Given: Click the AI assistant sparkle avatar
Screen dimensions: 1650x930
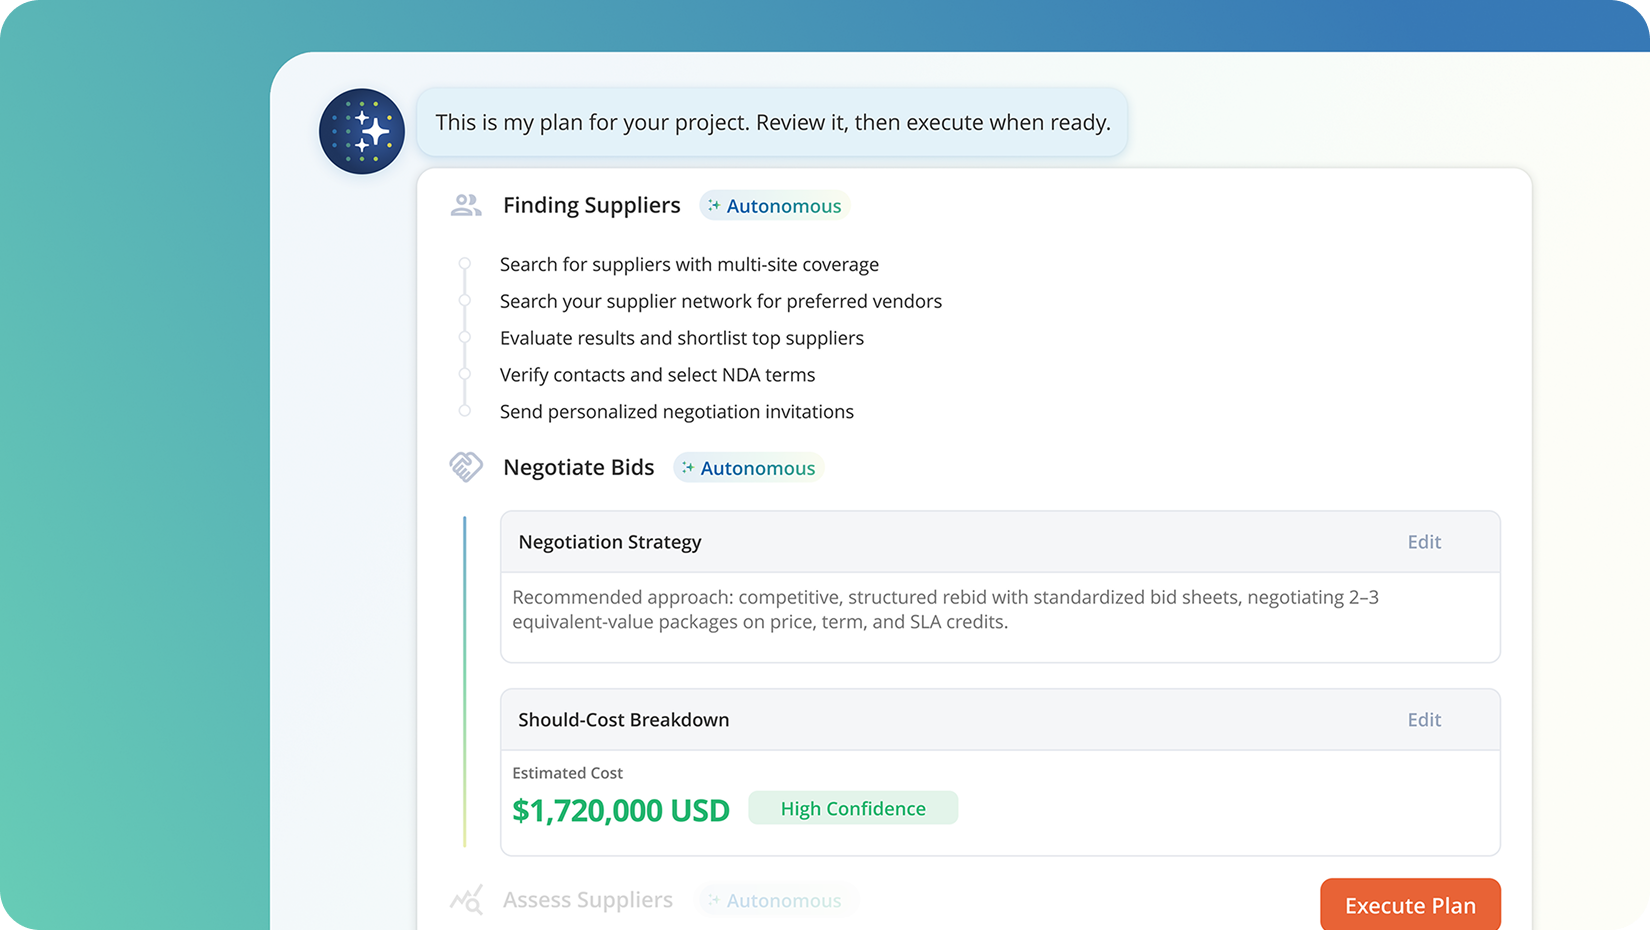Looking at the screenshot, I should tap(362, 131).
